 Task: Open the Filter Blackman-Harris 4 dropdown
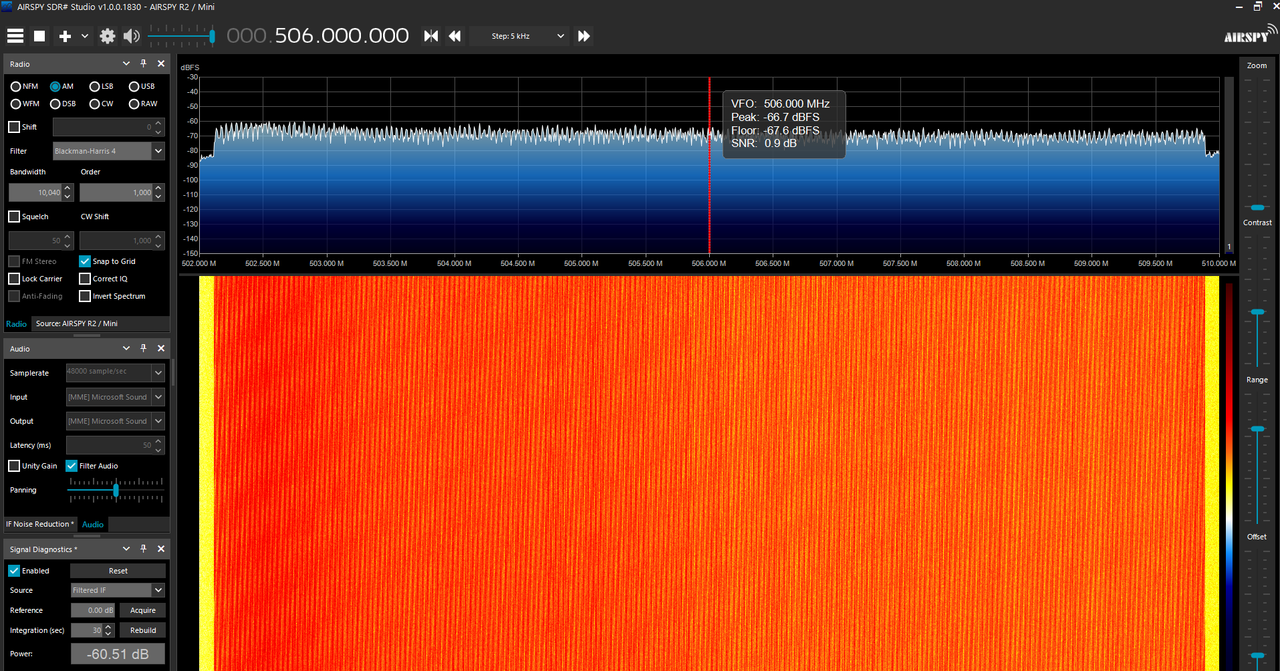click(x=109, y=151)
